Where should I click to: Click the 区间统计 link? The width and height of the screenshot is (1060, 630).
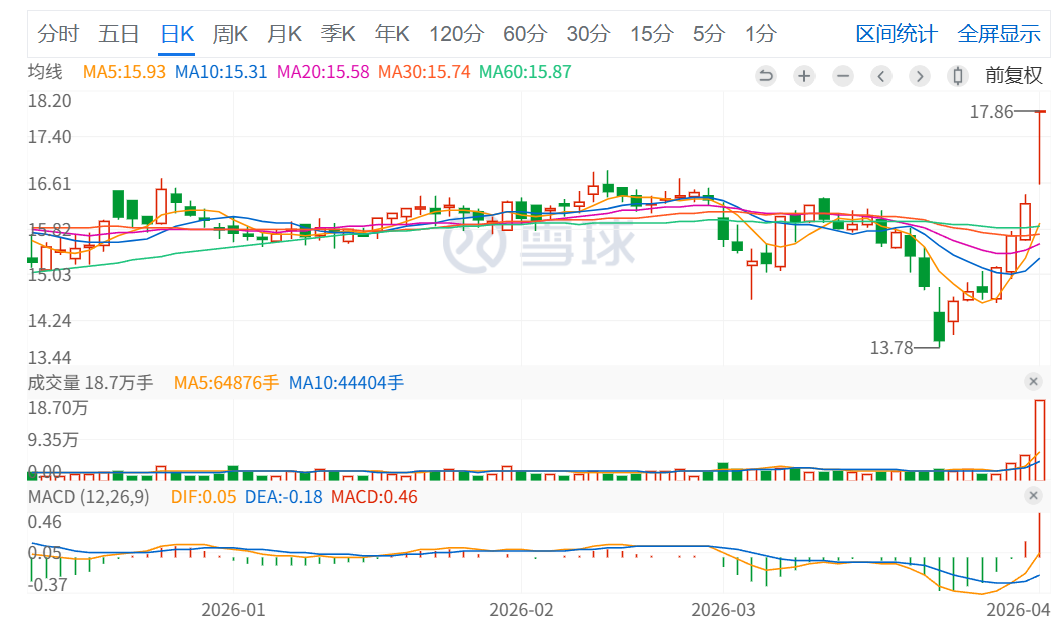(x=896, y=34)
